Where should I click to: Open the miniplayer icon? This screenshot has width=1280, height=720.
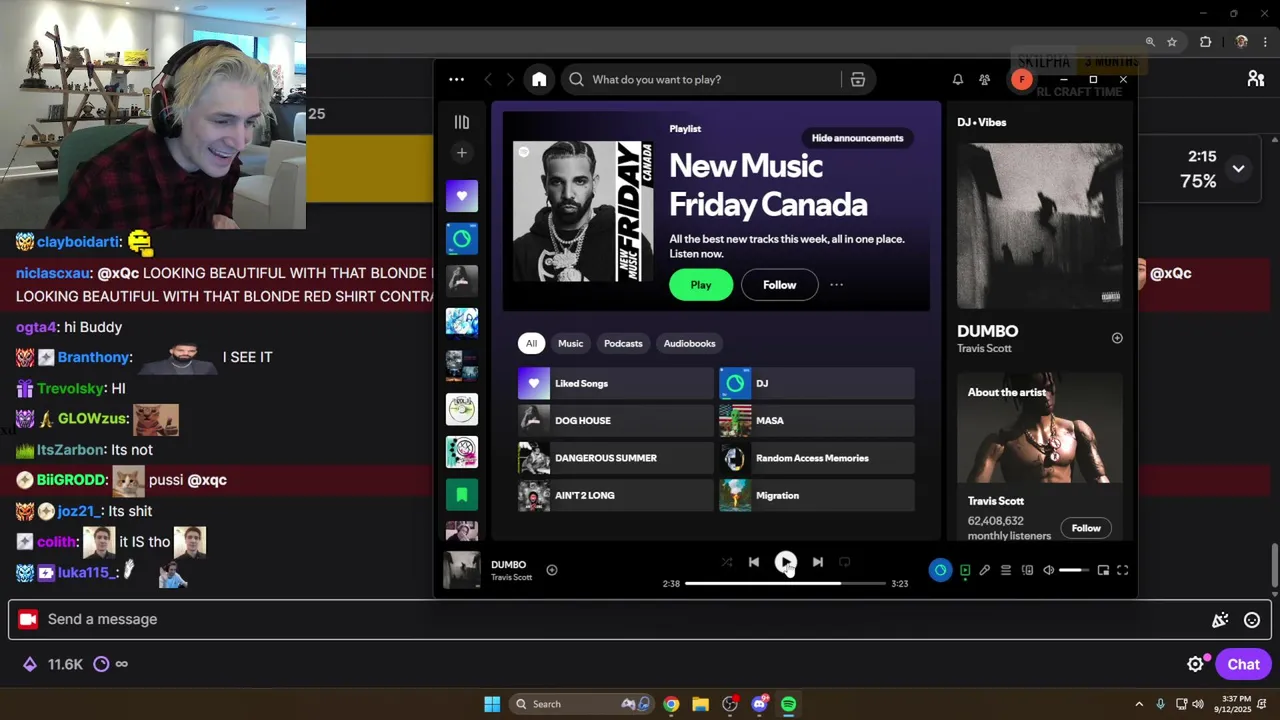point(1103,570)
